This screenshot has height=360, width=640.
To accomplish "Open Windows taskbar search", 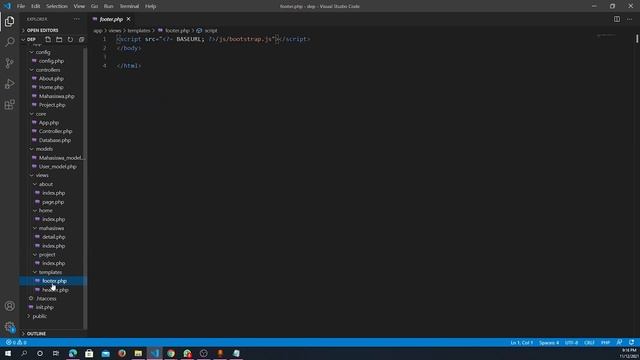I will 24,353.
